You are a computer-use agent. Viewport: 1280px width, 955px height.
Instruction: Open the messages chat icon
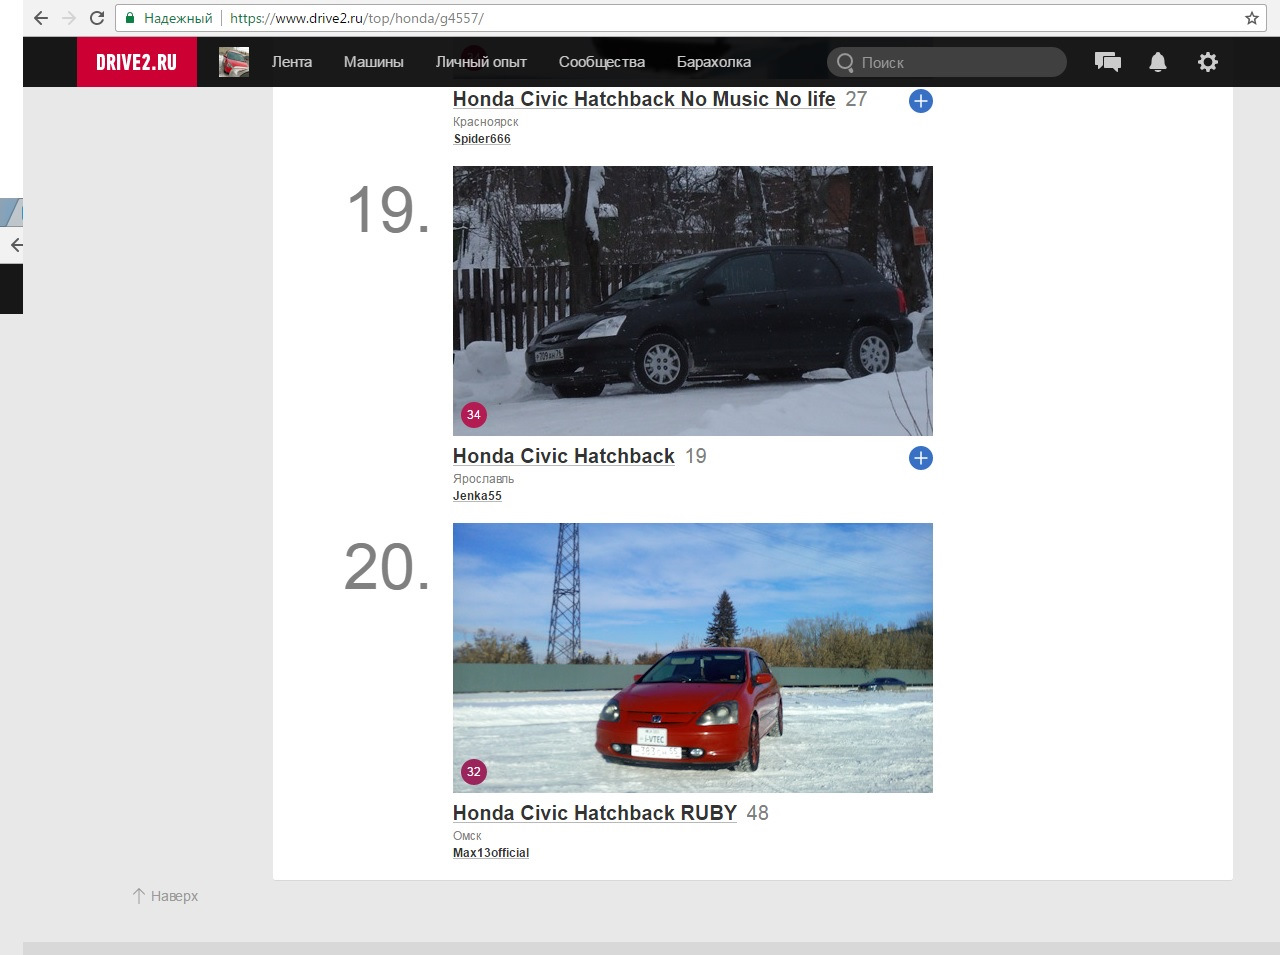[x=1108, y=62]
